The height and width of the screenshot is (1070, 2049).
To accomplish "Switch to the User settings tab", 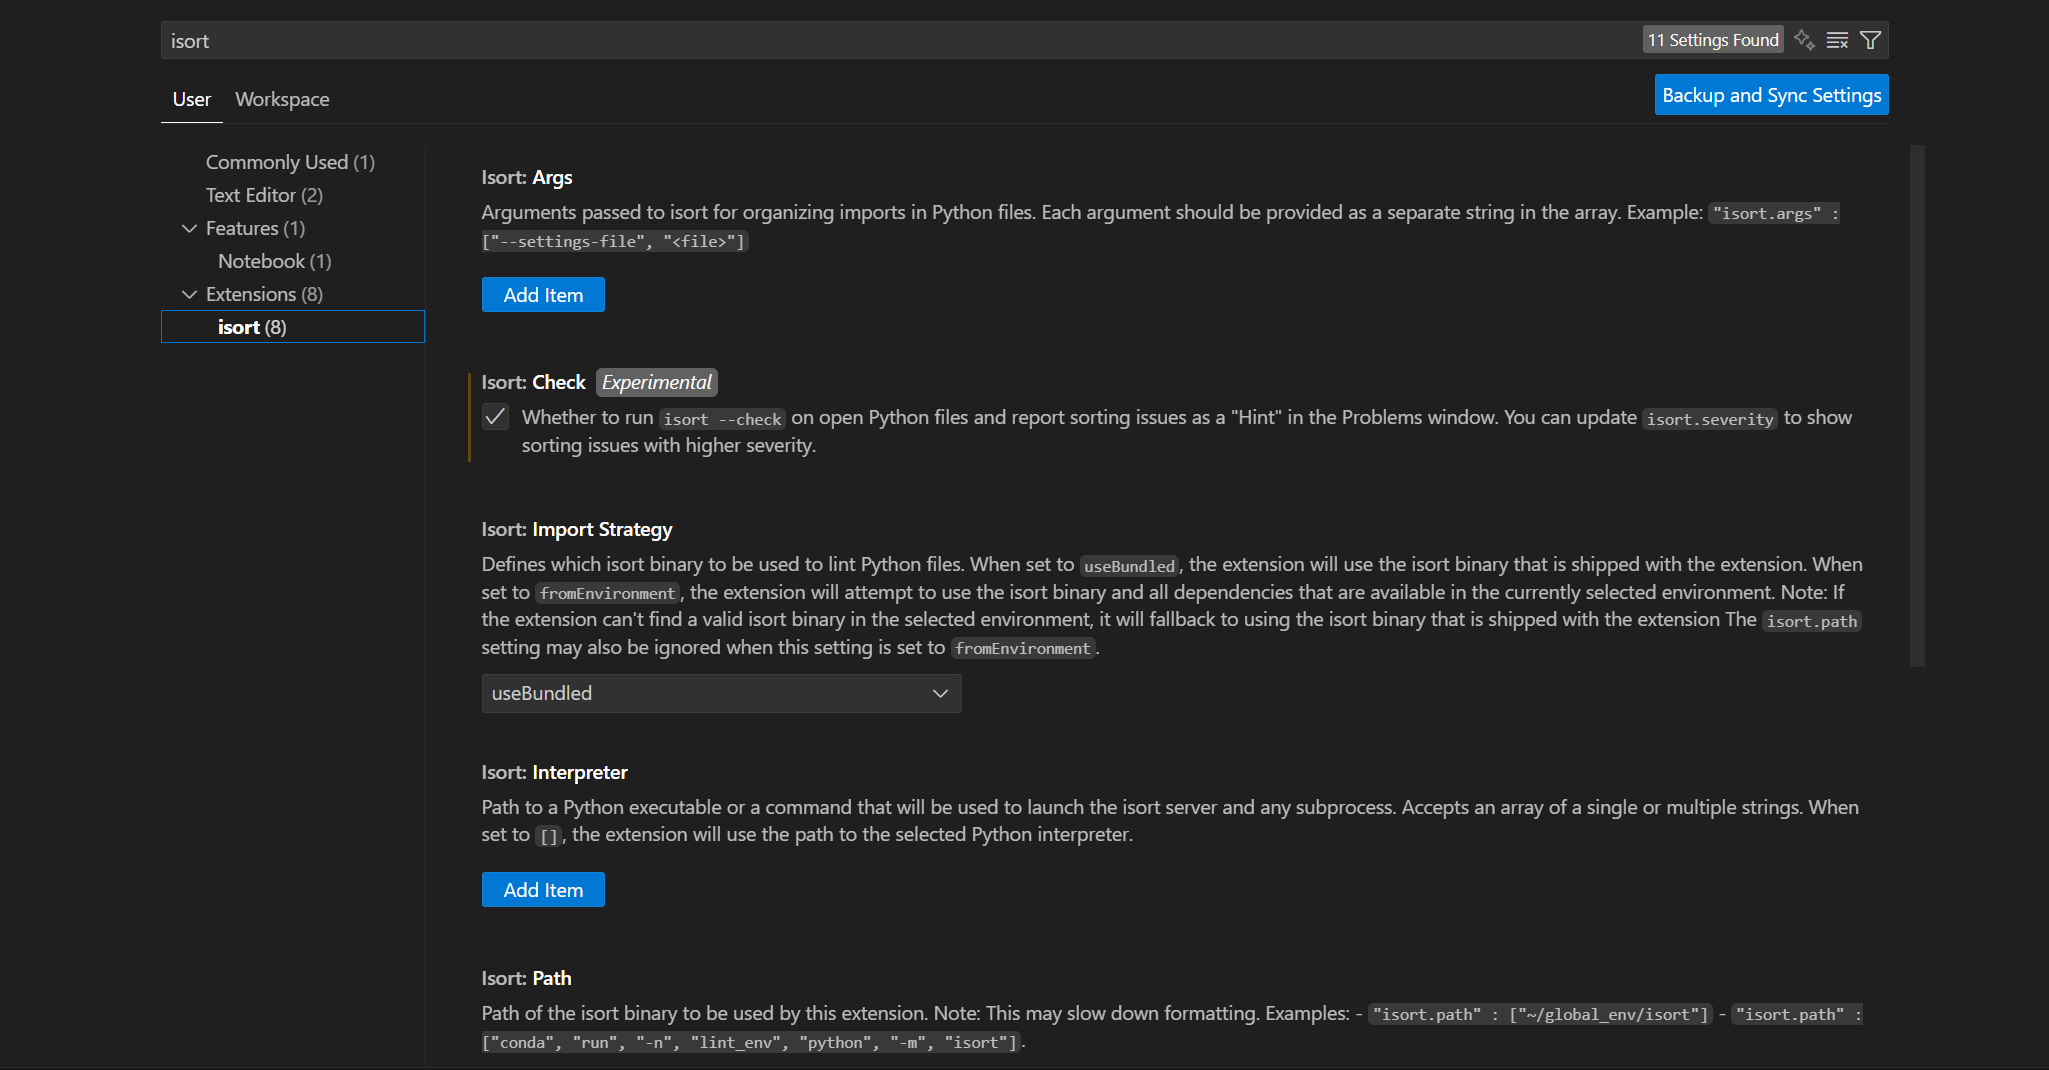I will pyautogui.click(x=192, y=99).
